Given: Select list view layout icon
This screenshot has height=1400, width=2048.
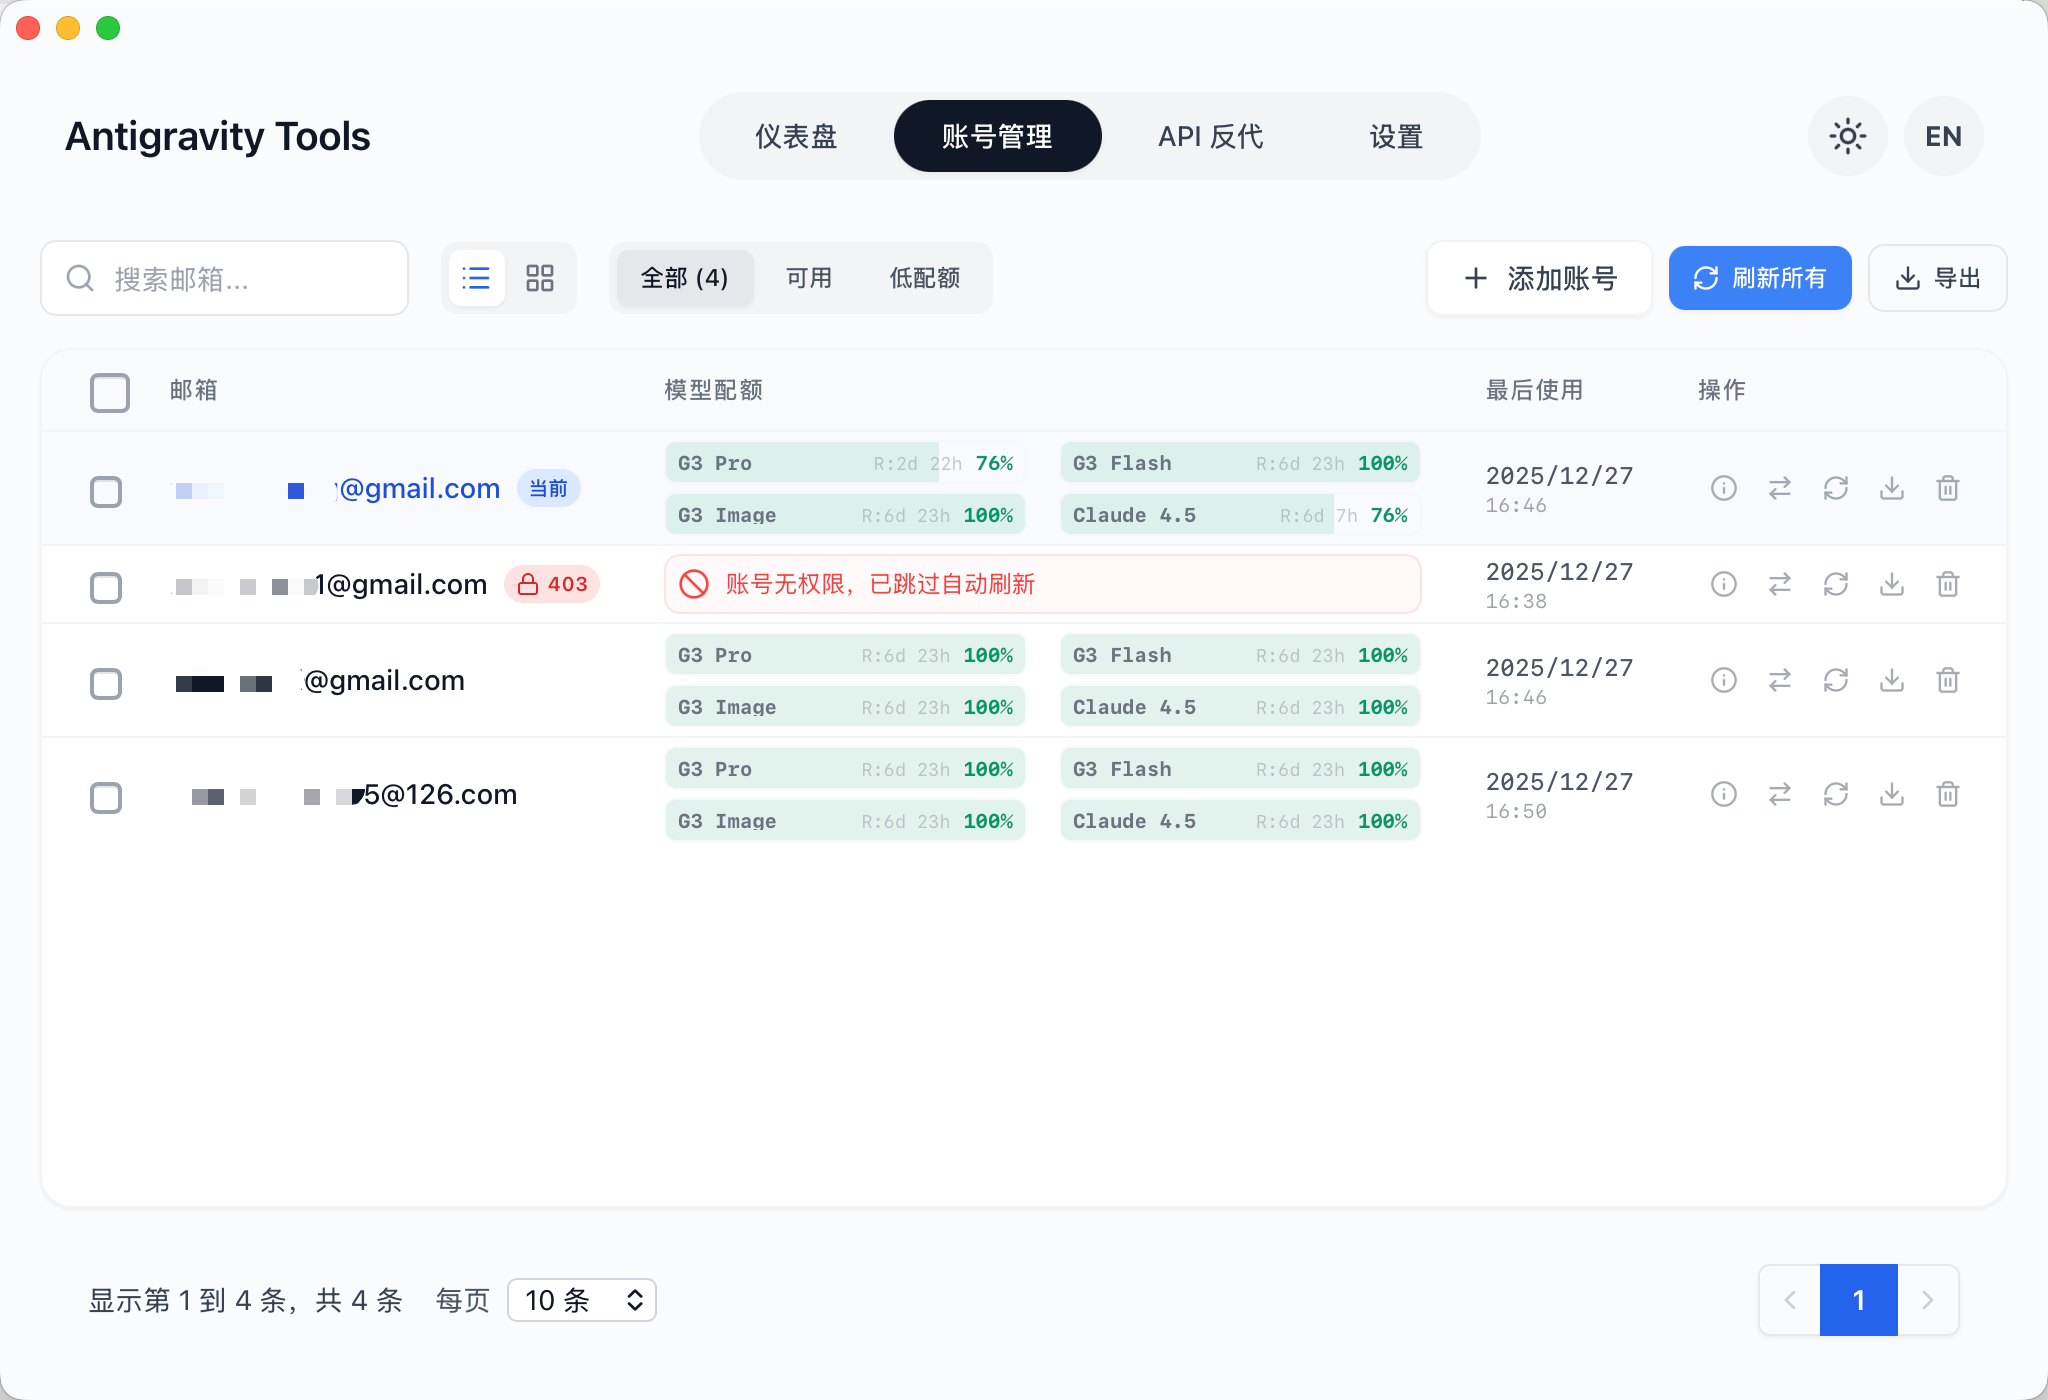Looking at the screenshot, I should coord(476,278).
